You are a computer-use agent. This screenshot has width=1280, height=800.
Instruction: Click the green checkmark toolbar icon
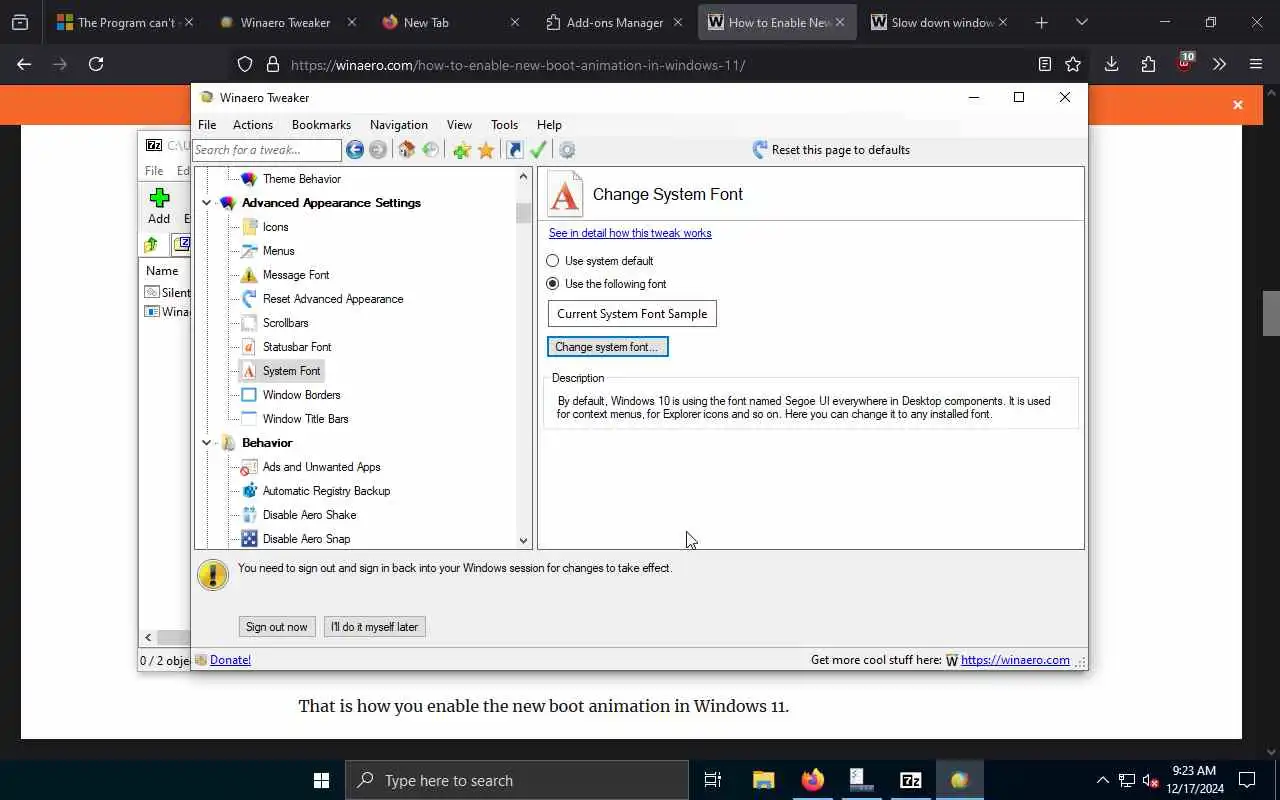click(x=538, y=150)
